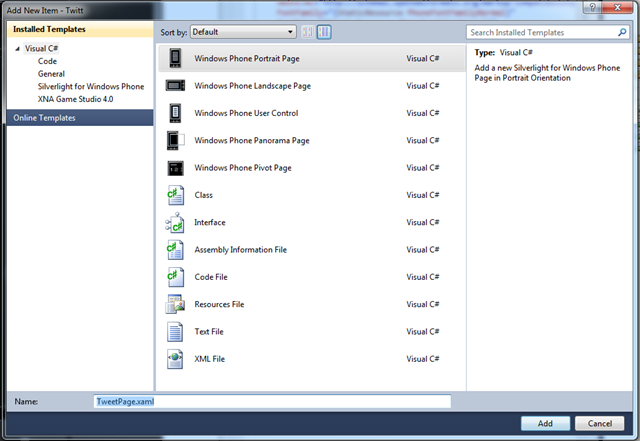Select the Code category
This screenshot has height=441, width=640.
47,61
